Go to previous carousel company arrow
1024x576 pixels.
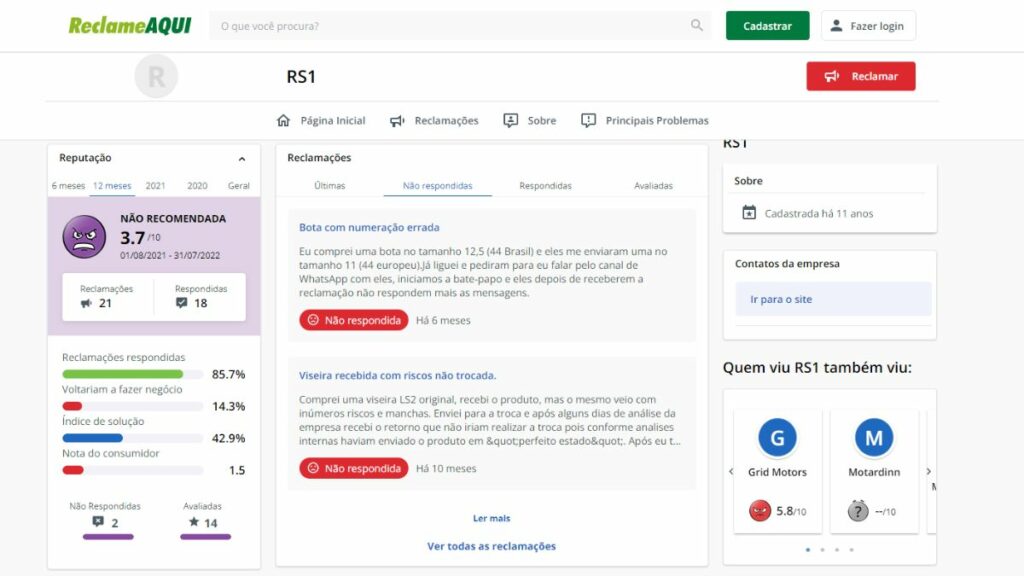(x=730, y=471)
